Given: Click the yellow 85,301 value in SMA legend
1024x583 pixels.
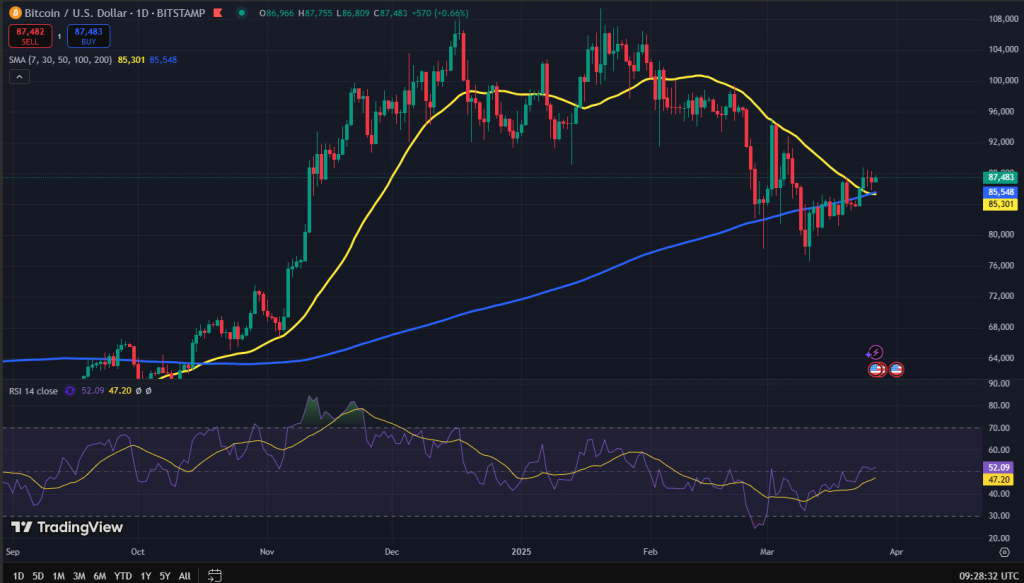Looking at the screenshot, I should (x=131, y=59).
